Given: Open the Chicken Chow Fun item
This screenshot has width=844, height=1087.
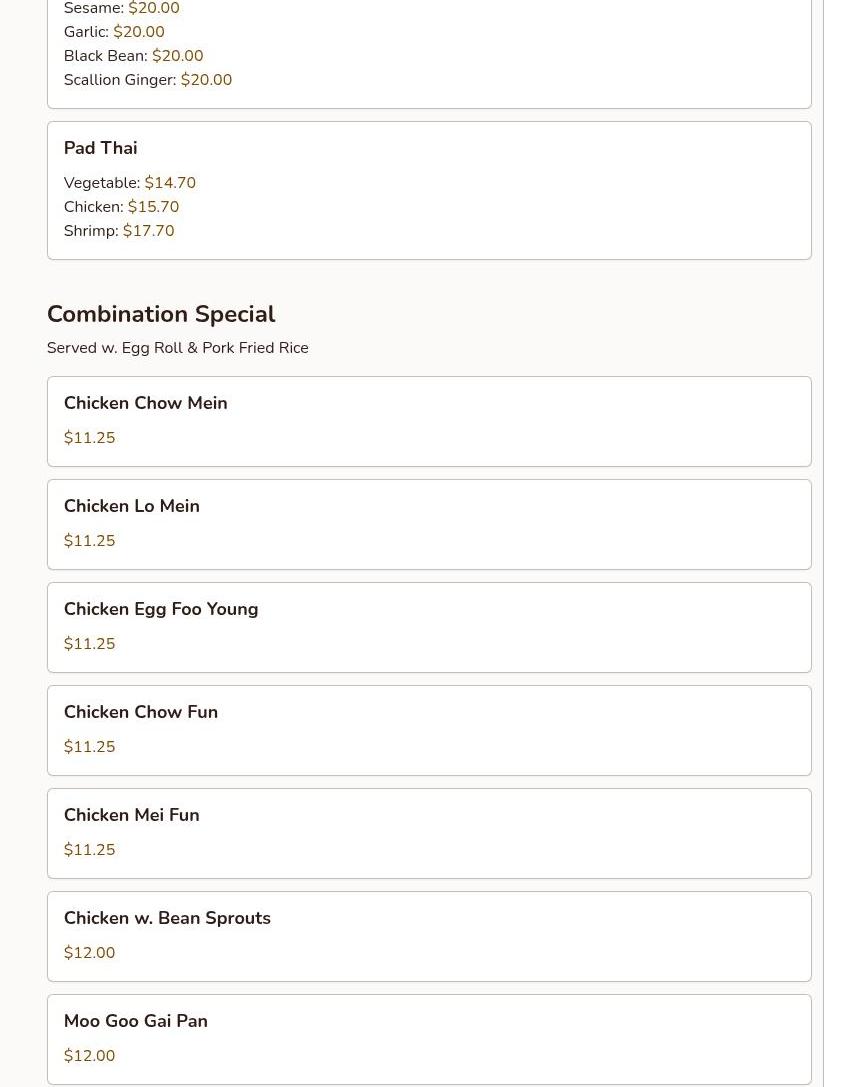Looking at the screenshot, I should click(140, 713).
